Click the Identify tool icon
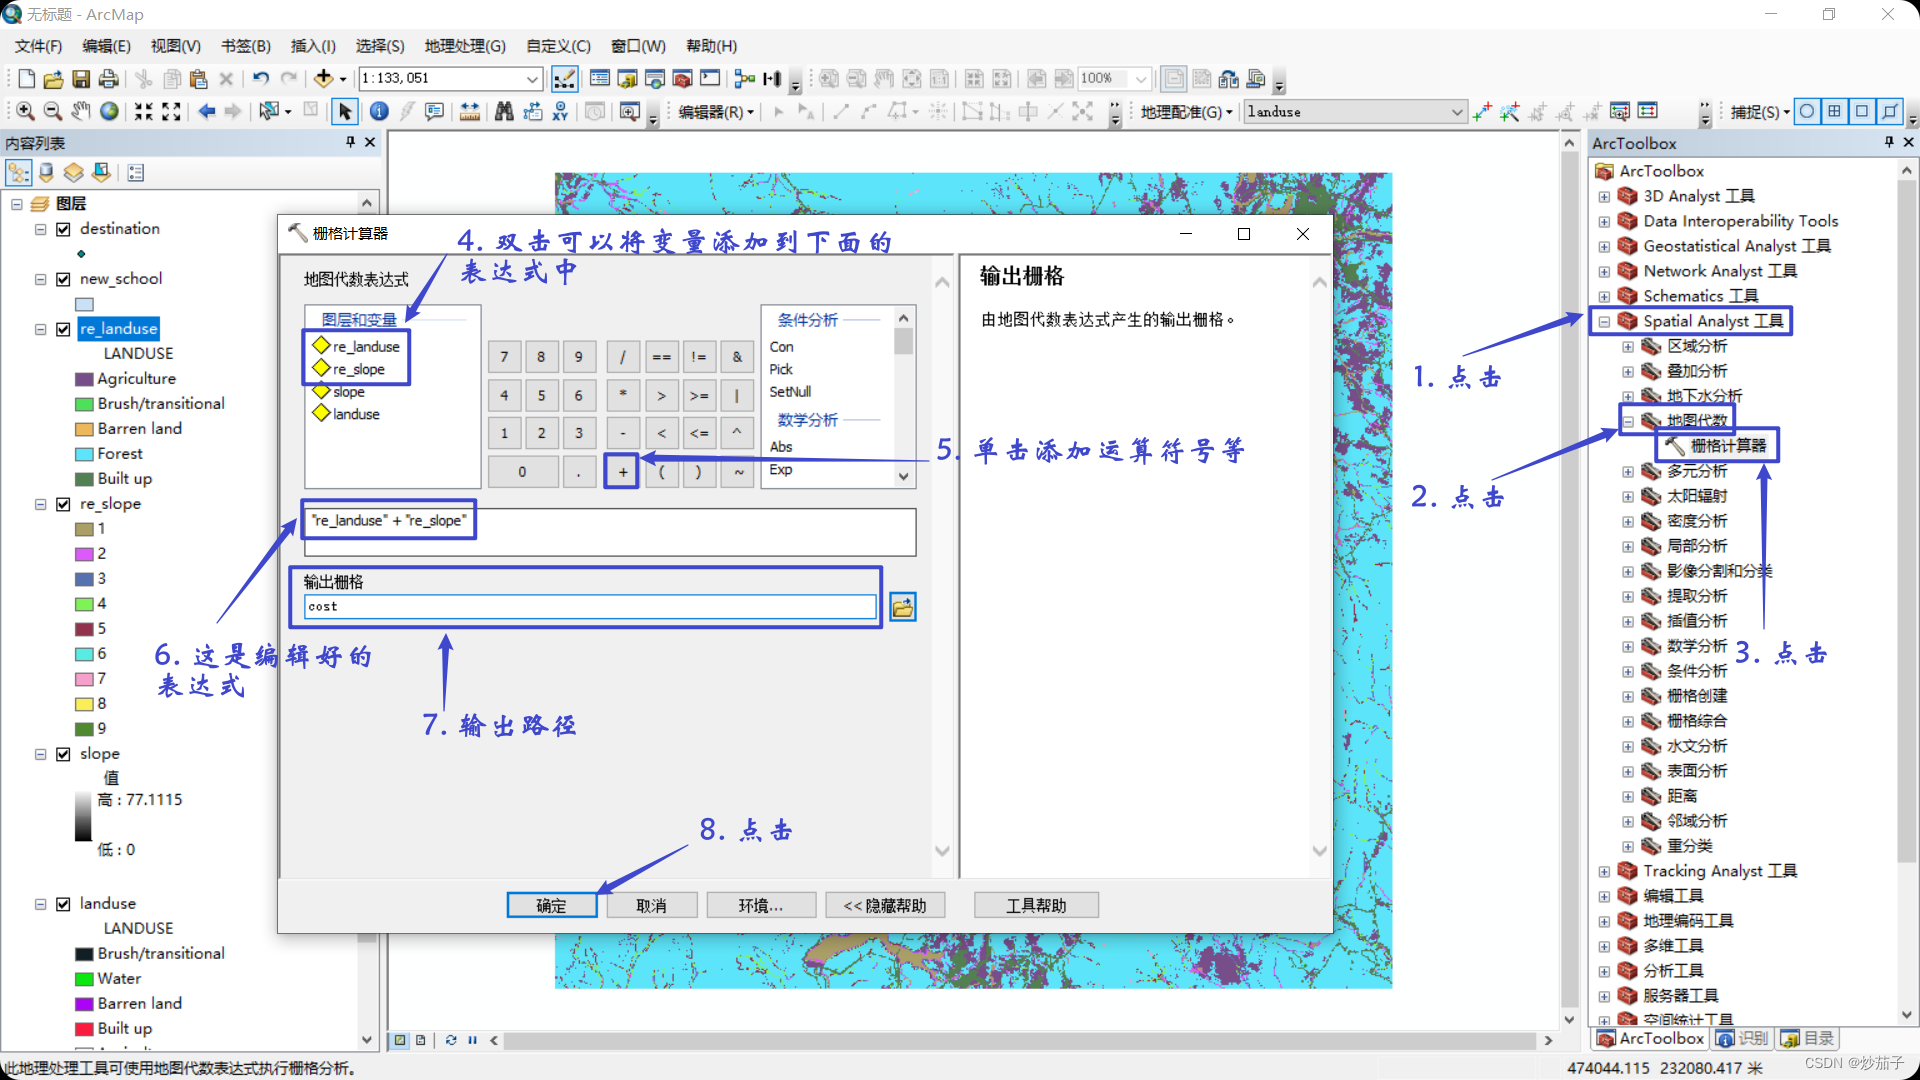 379,112
